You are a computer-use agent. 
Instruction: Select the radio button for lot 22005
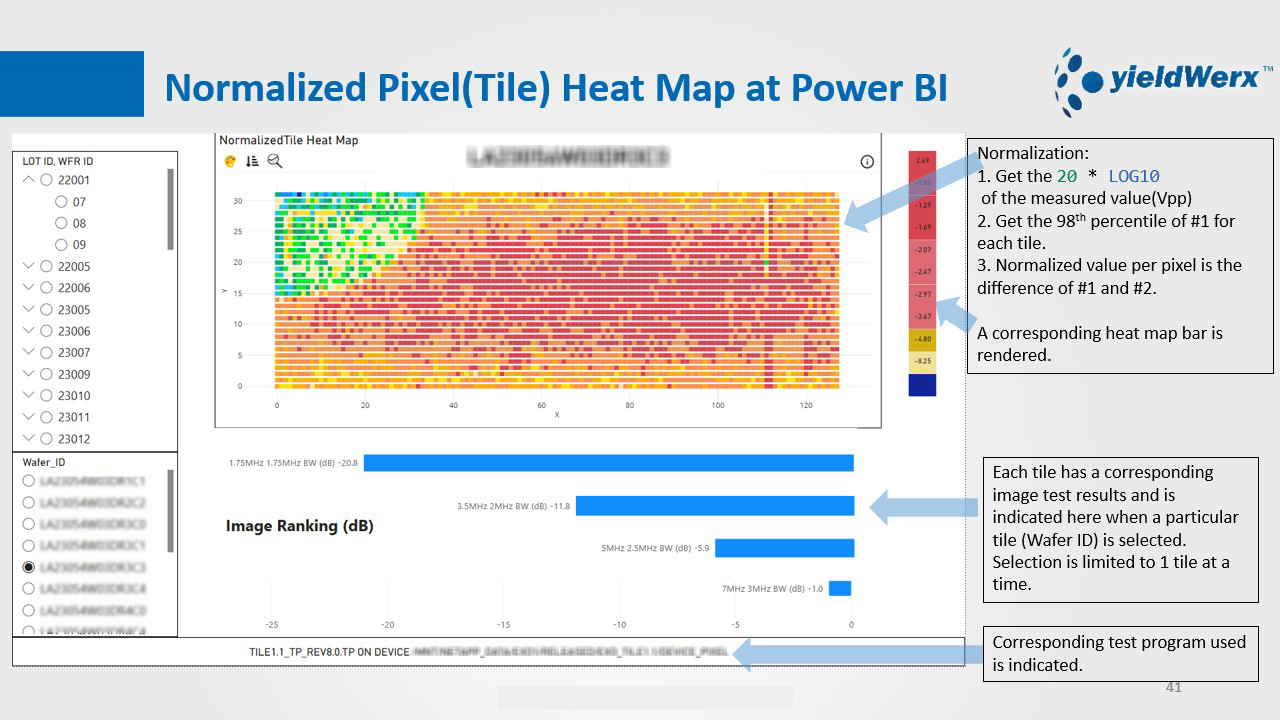46,267
